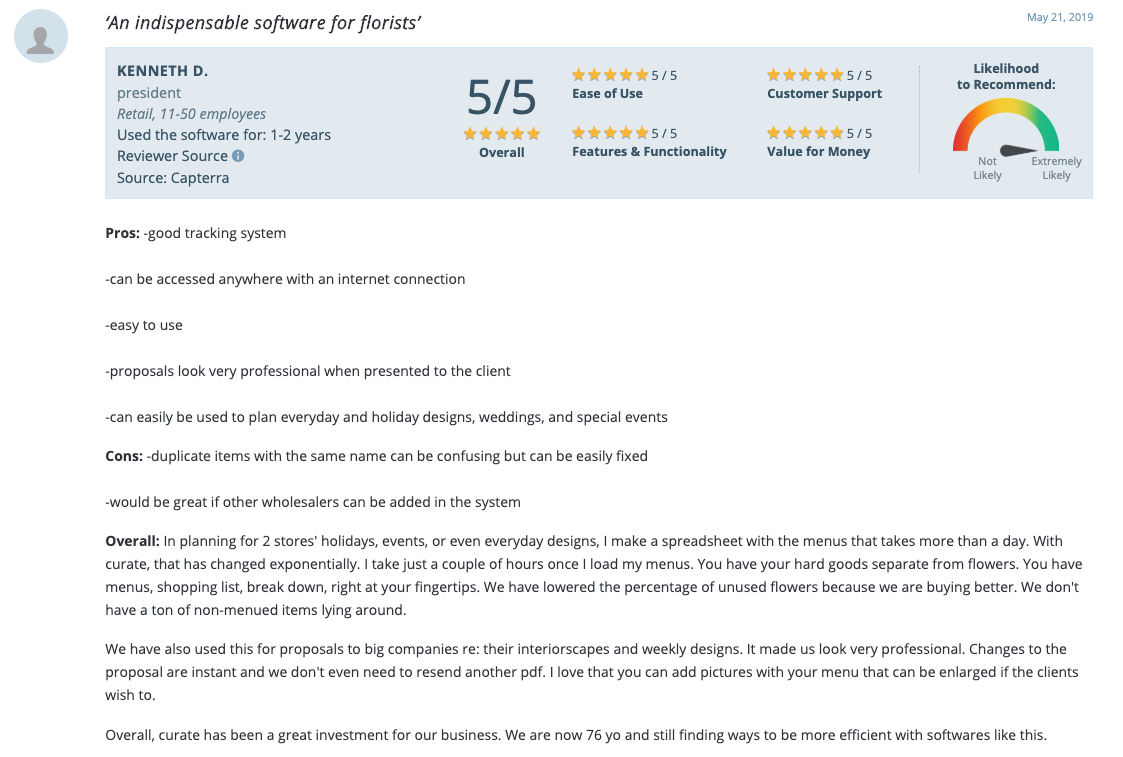Click the 'Not Likely' gauge label
The image size is (1123, 757).
[987, 168]
